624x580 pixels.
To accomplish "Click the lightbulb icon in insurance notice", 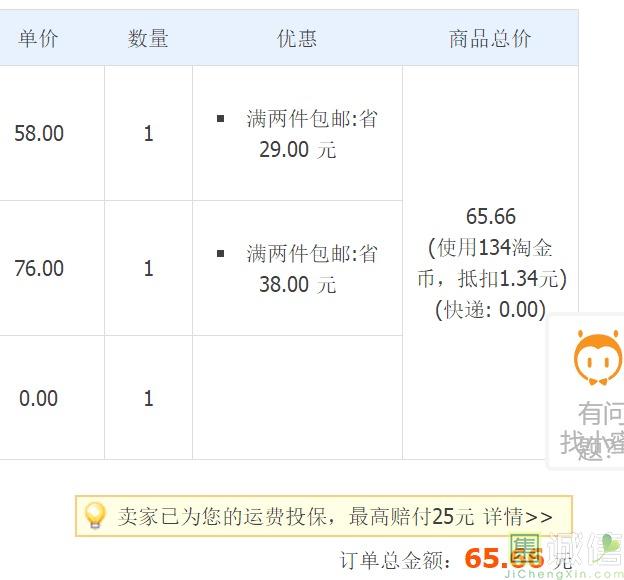I will pyautogui.click(x=95, y=516).
